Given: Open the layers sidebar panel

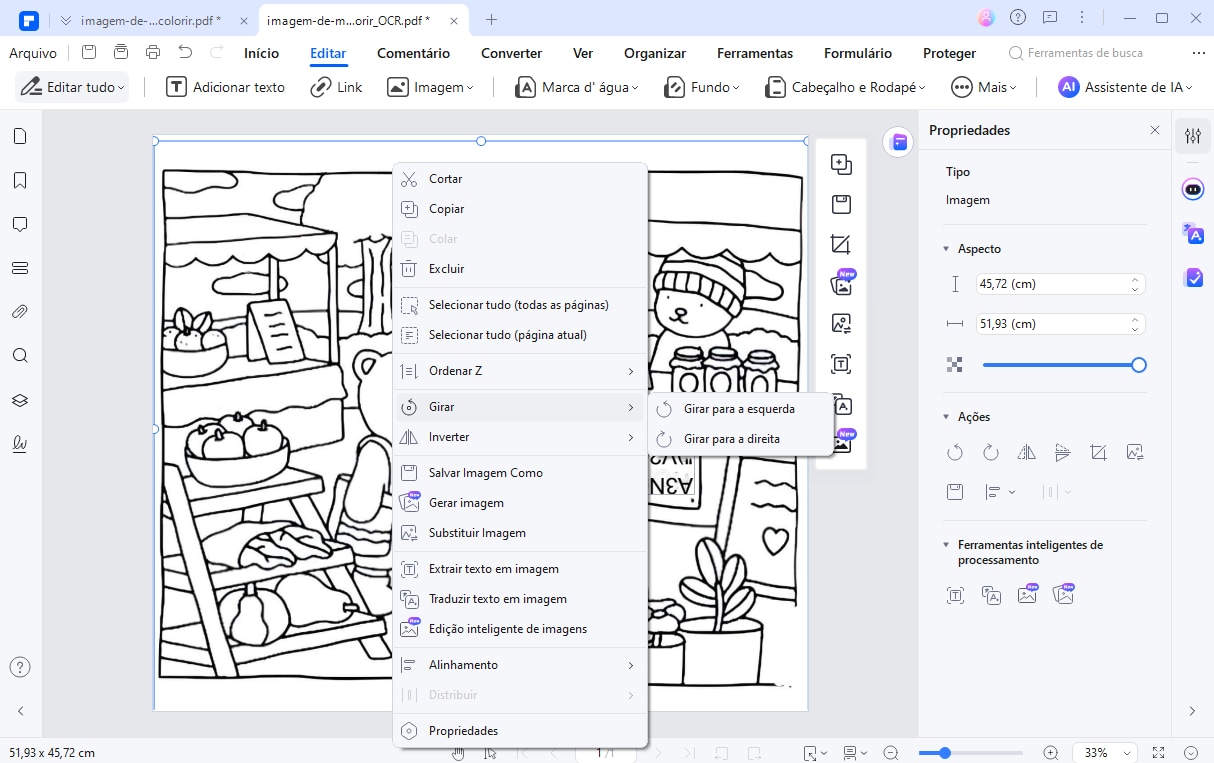Looking at the screenshot, I should [19, 400].
